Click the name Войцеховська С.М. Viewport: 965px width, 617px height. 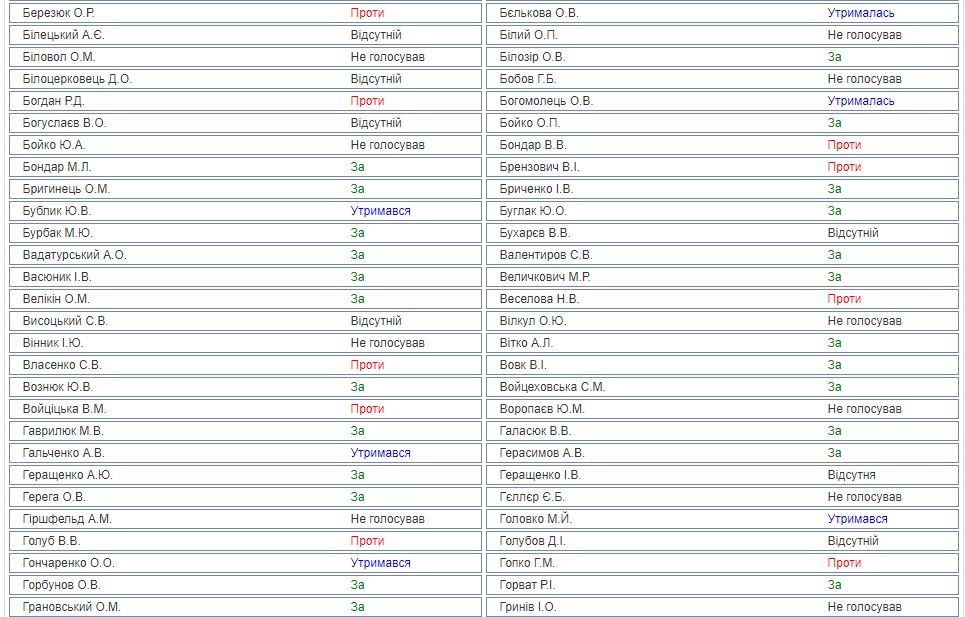552,387
